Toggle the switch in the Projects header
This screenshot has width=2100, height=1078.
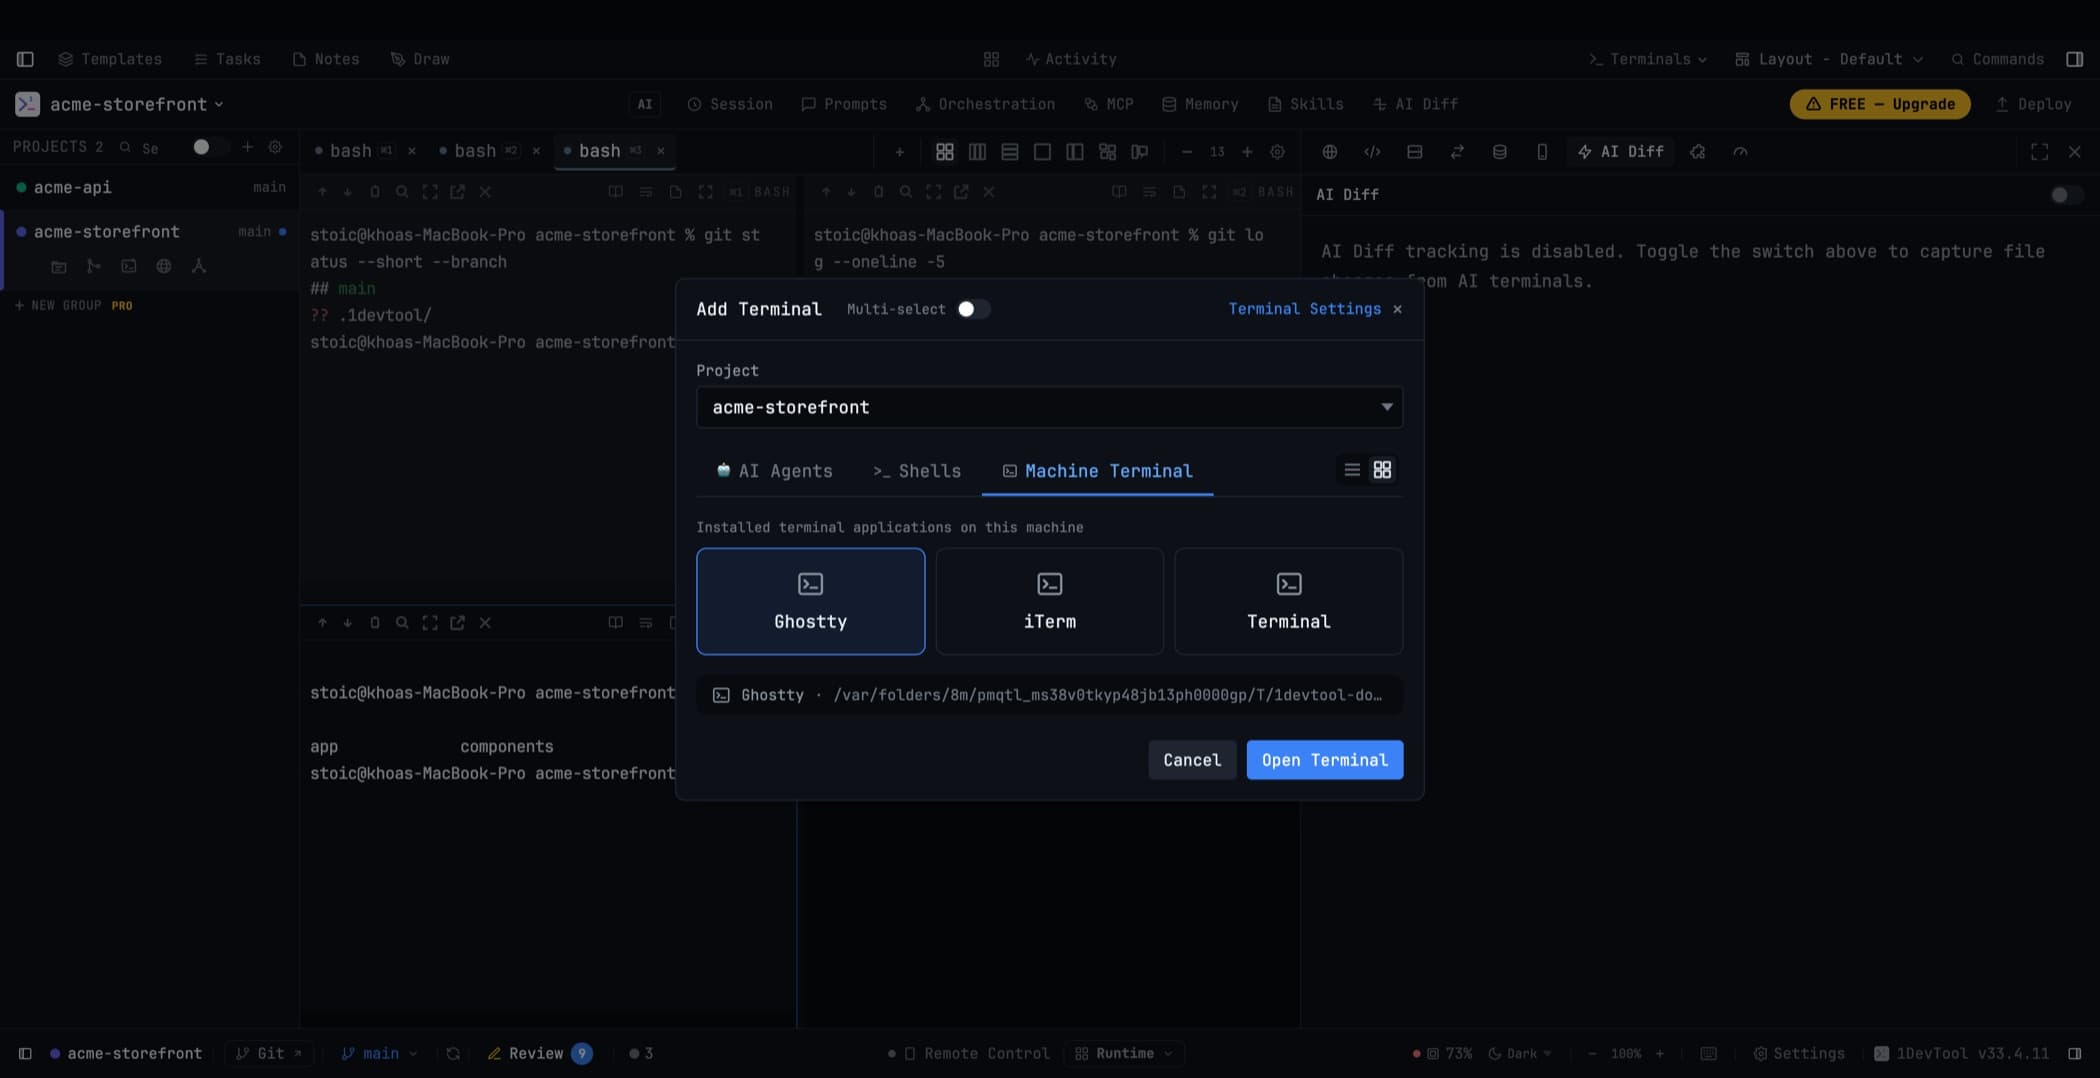point(209,147)
